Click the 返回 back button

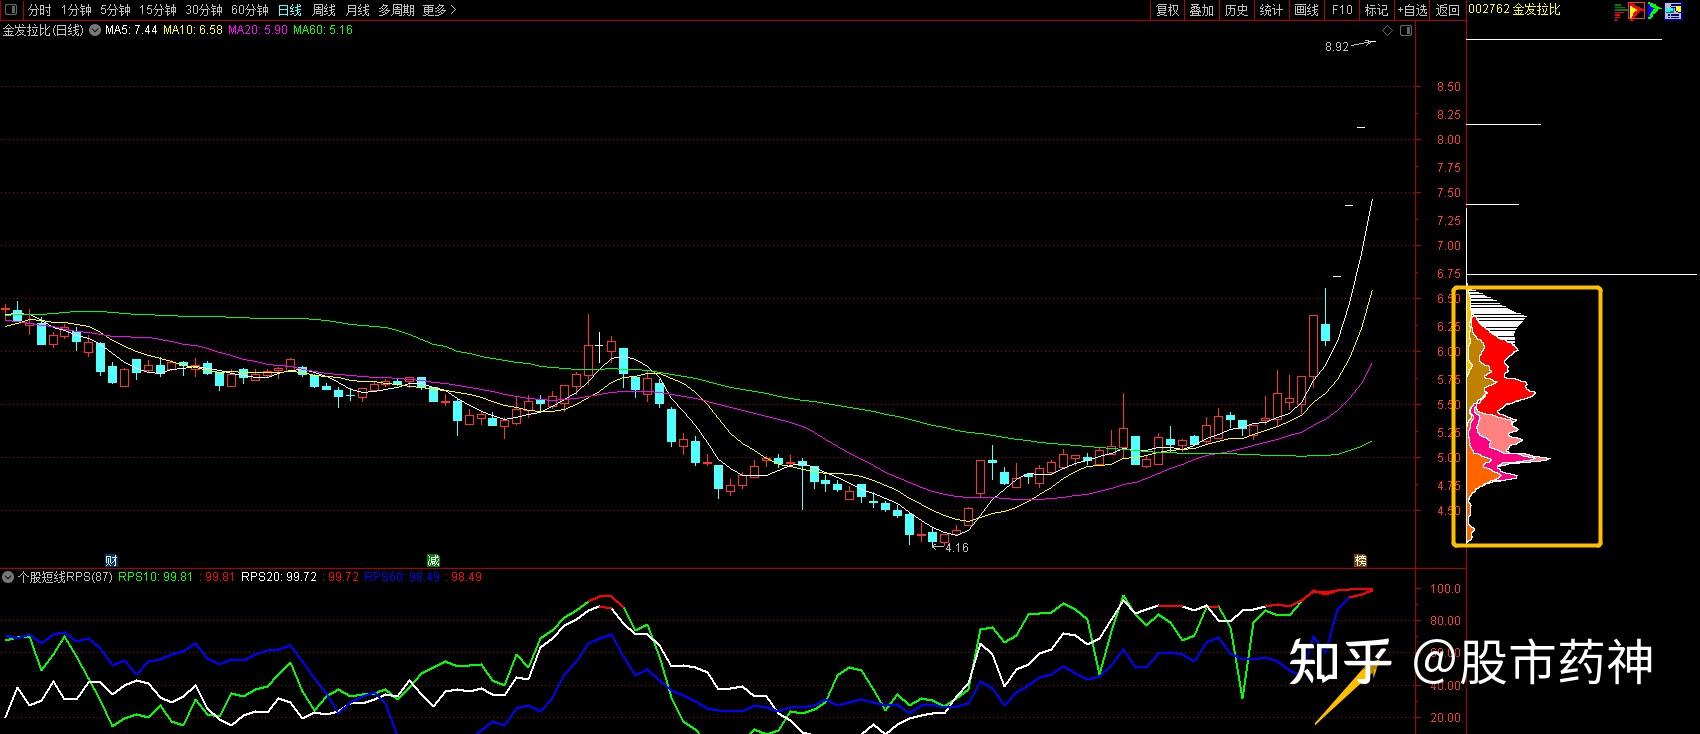point(1448,10)
